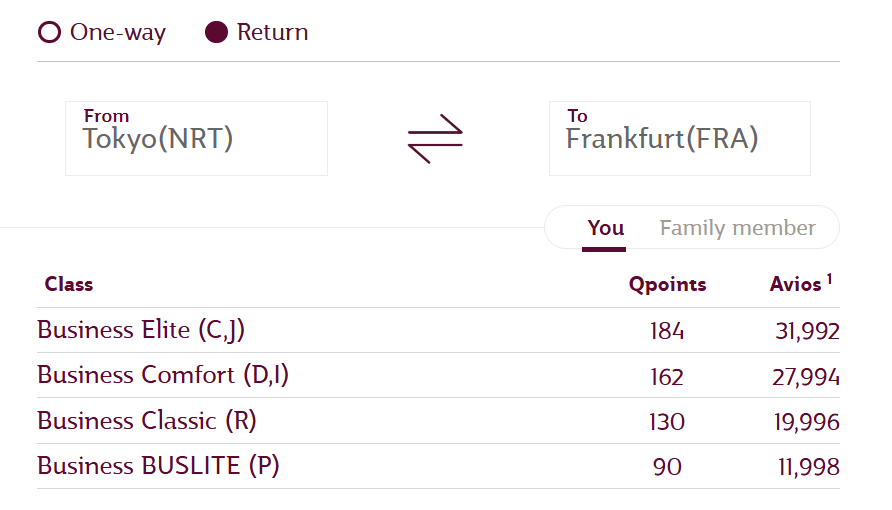Click the 162 Qpoints value for Business Comfort
The height and width of the screenshot is (510, 892).
pyautogui.click(x=667, y=377)
